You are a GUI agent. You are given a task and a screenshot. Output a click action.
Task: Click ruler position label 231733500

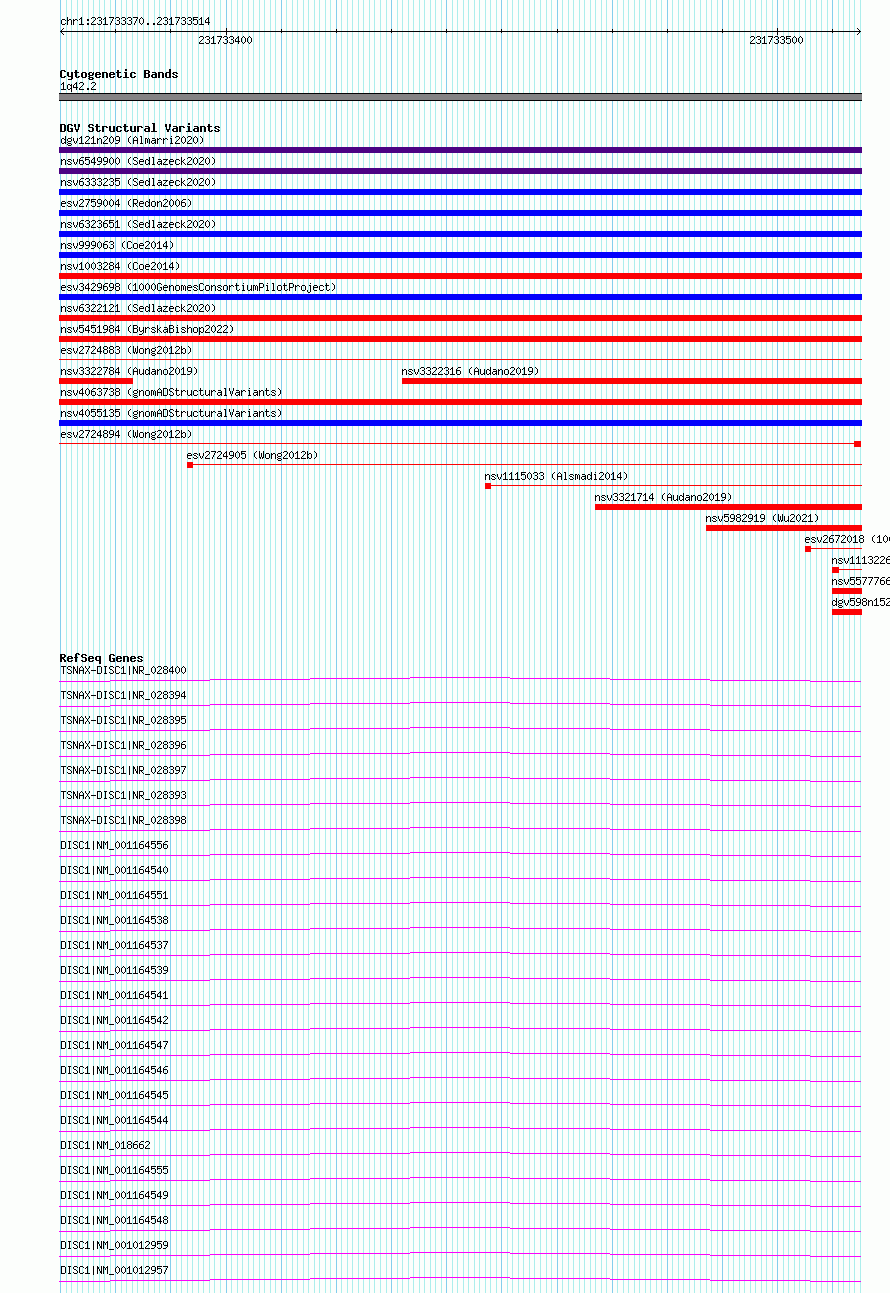[776, 40]
